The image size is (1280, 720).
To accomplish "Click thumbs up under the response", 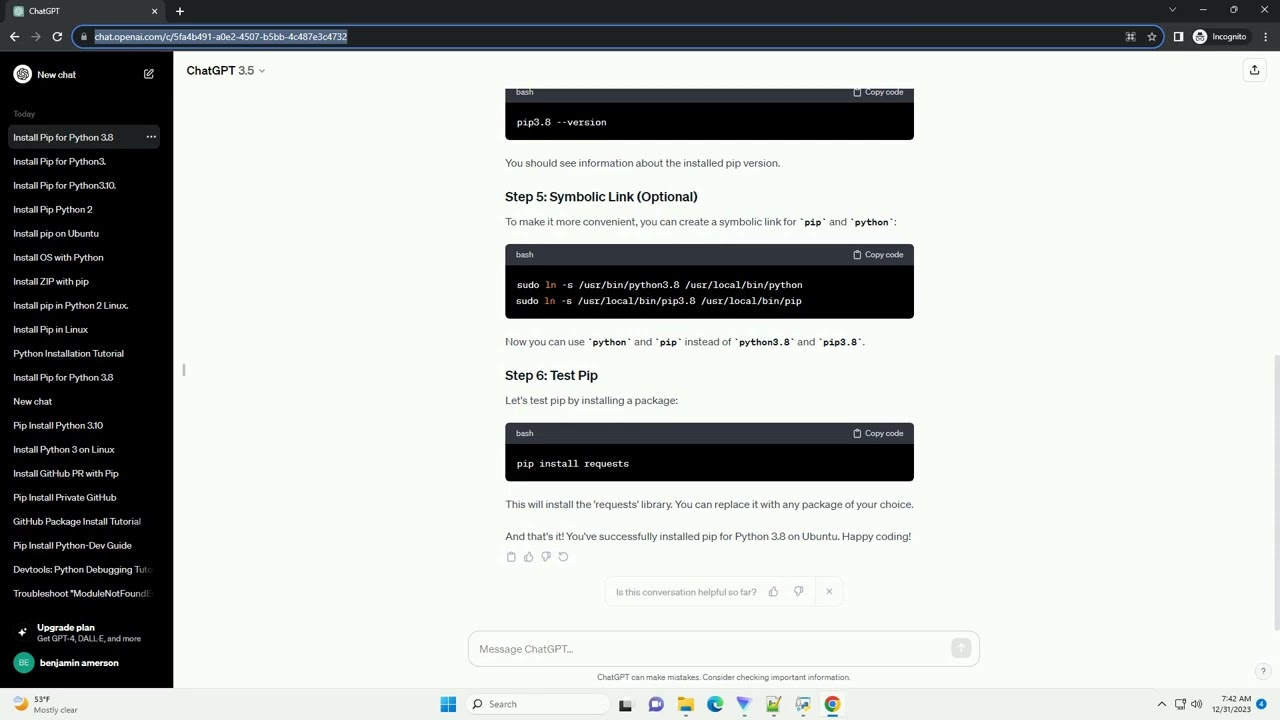I will click(529, 557).
